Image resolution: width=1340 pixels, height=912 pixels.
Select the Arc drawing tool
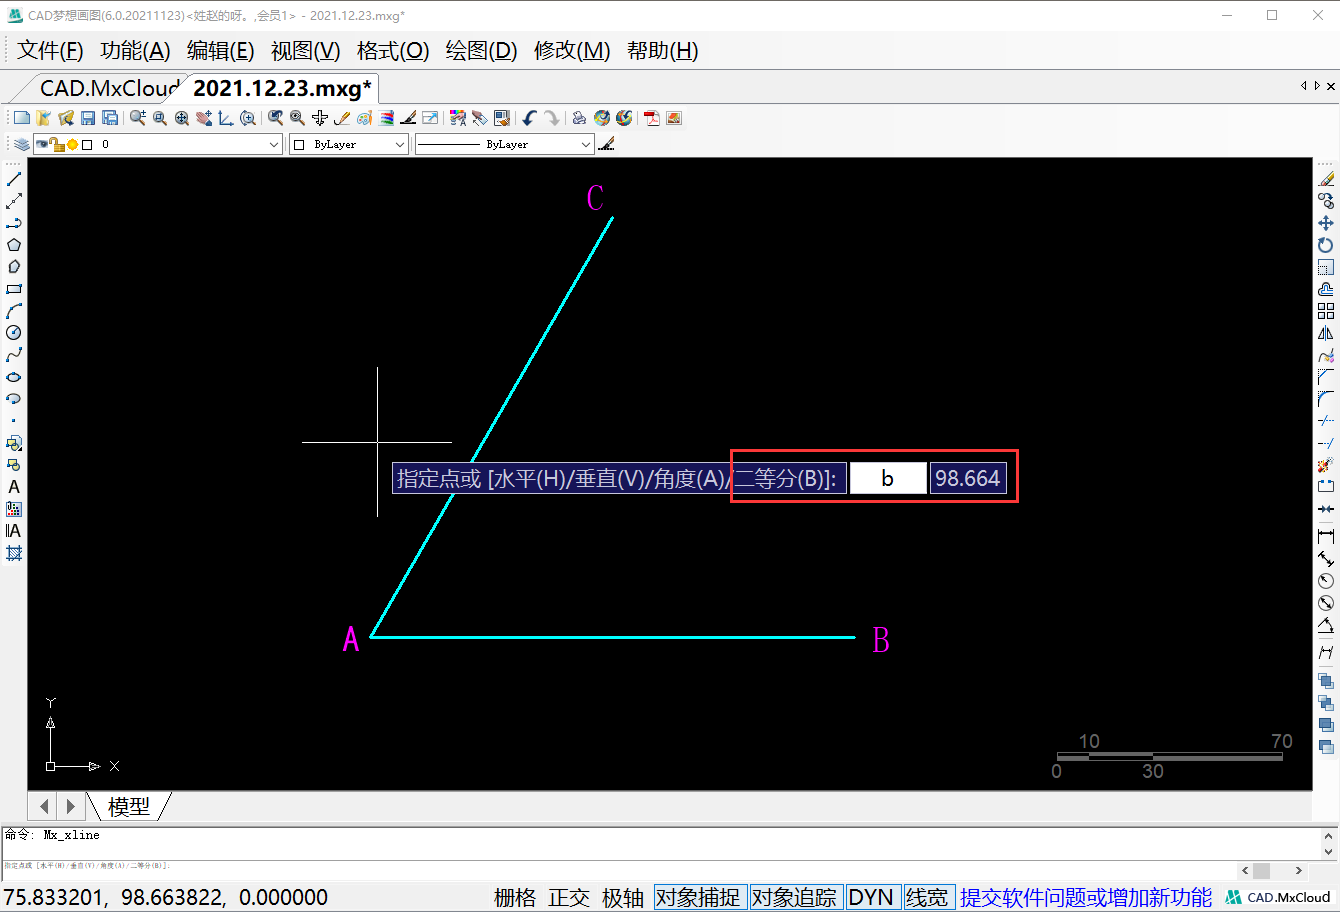tap(14, 311)
